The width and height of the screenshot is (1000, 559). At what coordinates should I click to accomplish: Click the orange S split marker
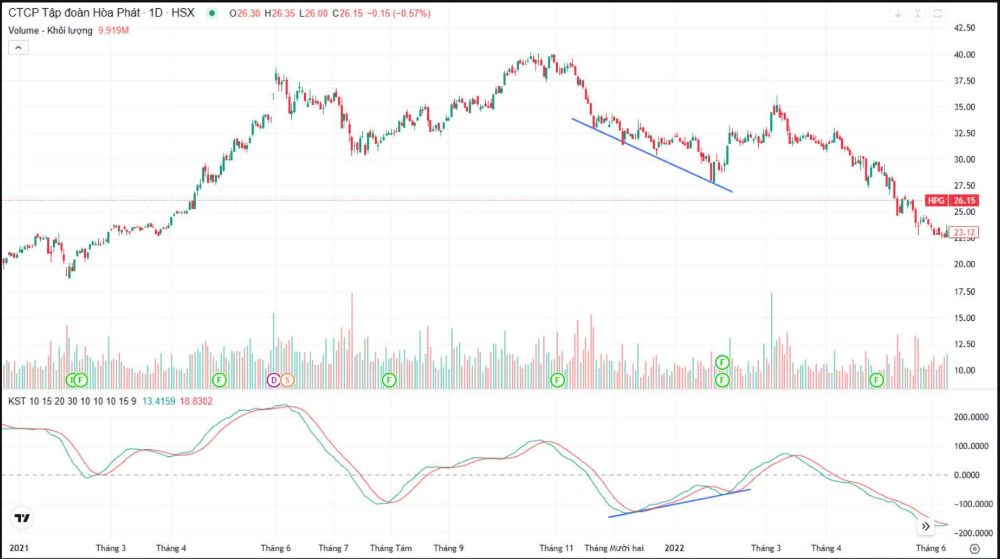pyautogui.click(x=287, y=380)
